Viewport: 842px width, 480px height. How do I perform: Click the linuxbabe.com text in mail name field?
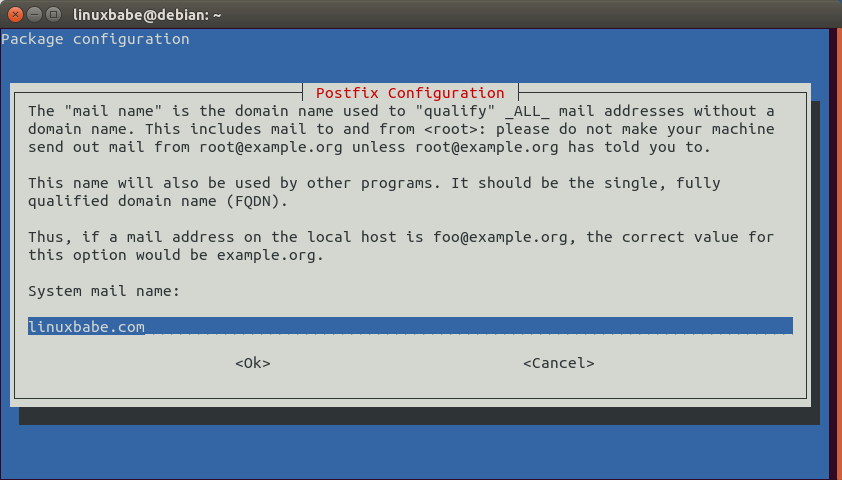pyautogui.click(x=86, y=327)
